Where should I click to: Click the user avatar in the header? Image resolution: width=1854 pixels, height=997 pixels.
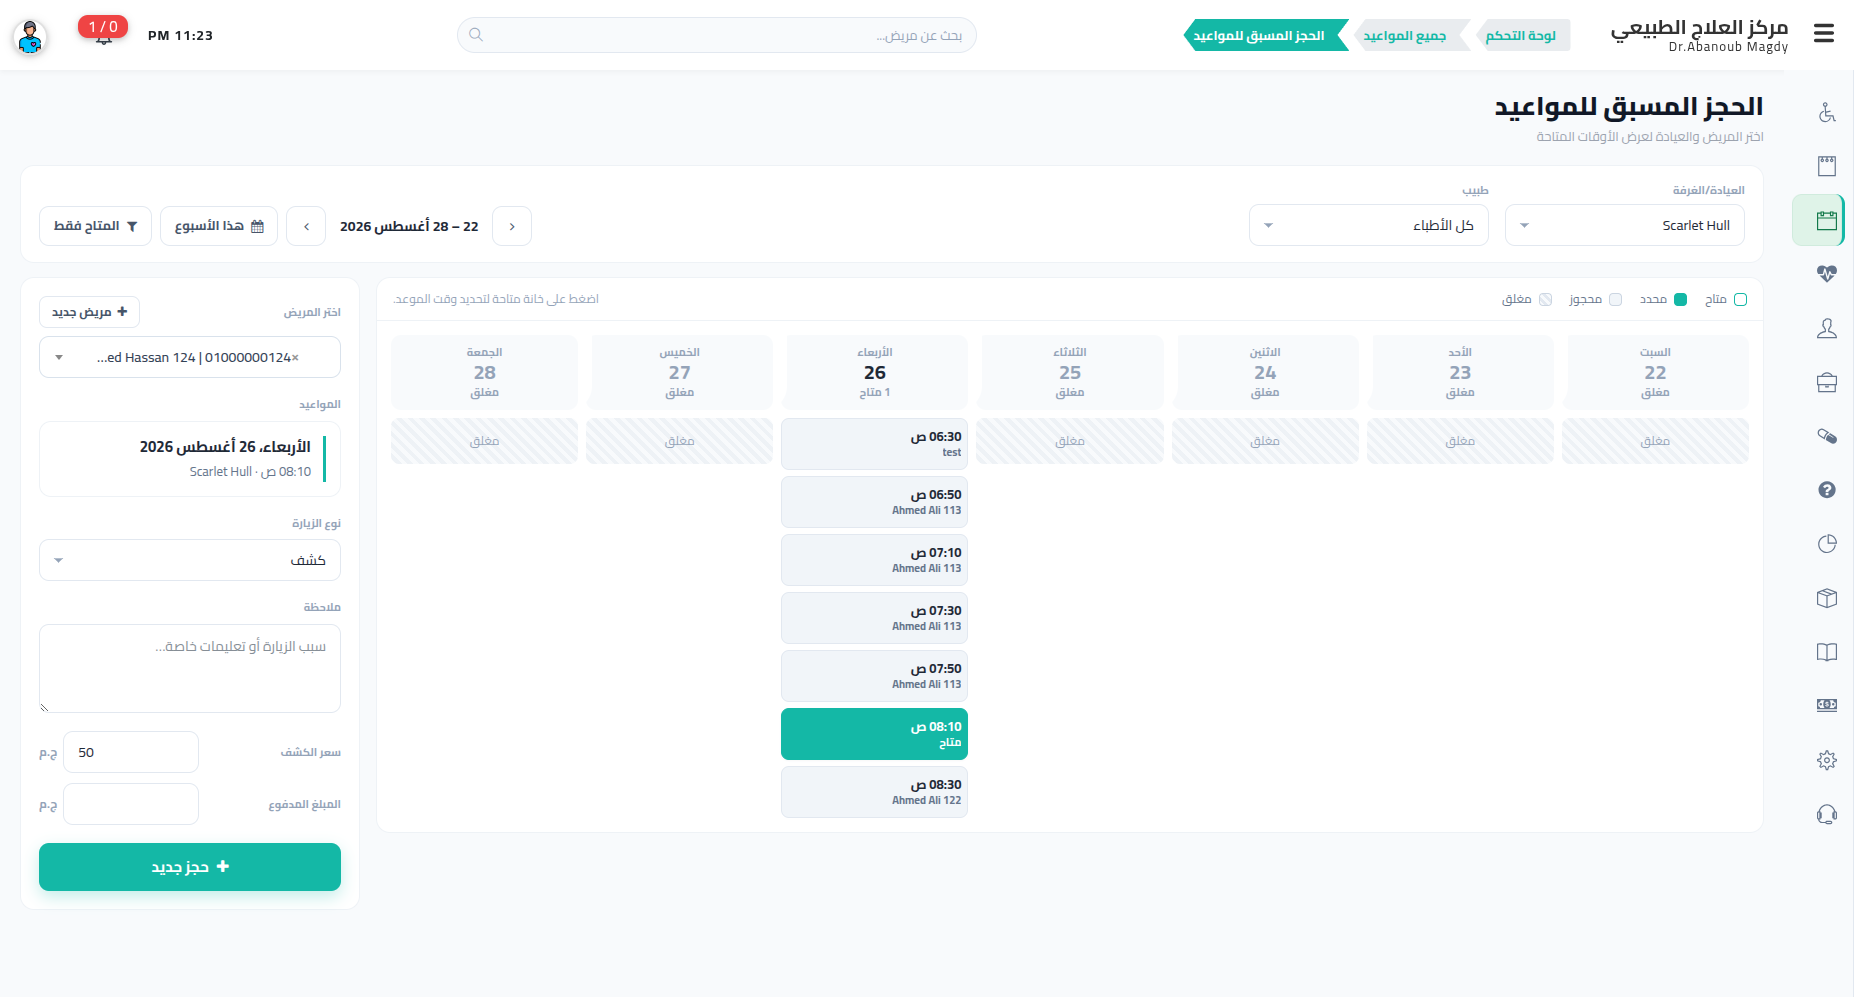[x=30, y=37]
